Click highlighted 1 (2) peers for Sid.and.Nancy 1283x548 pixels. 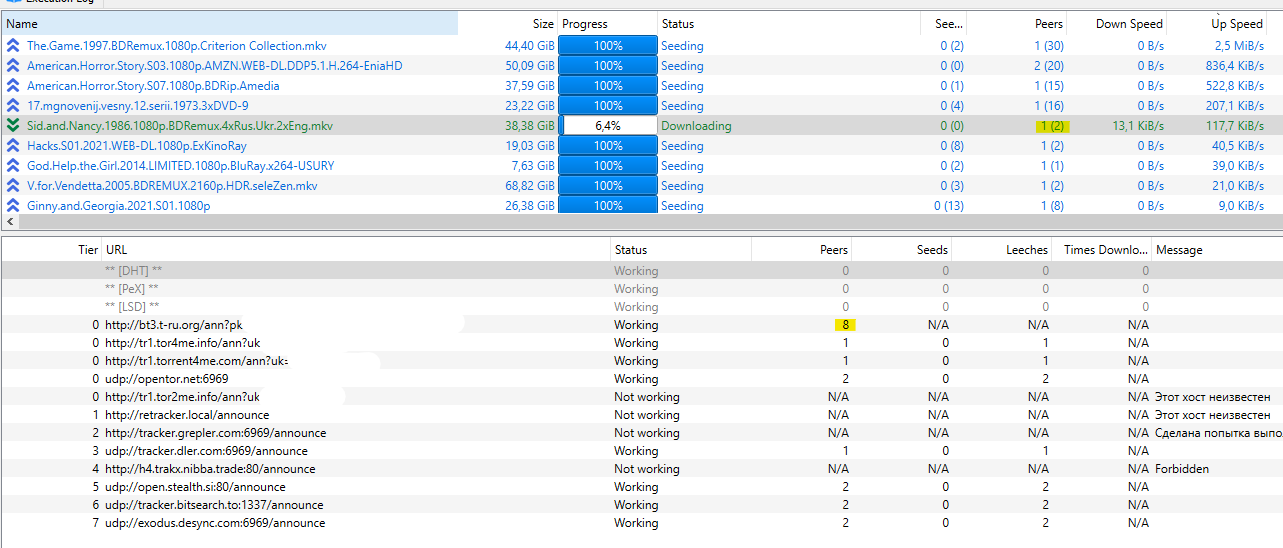tap(1050, 126)
